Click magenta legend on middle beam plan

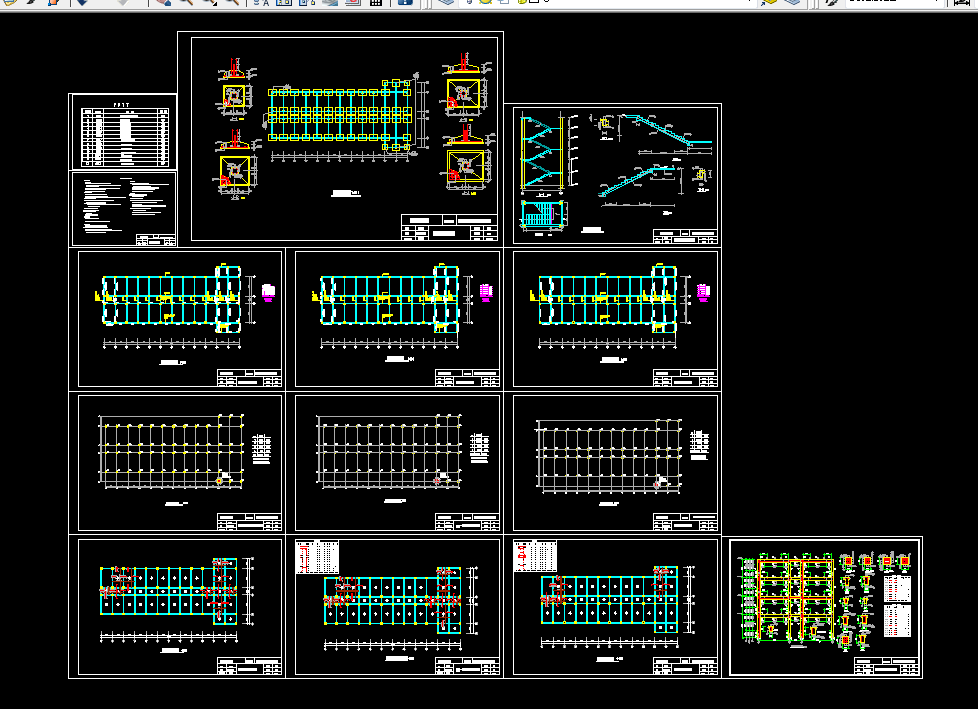487,292
